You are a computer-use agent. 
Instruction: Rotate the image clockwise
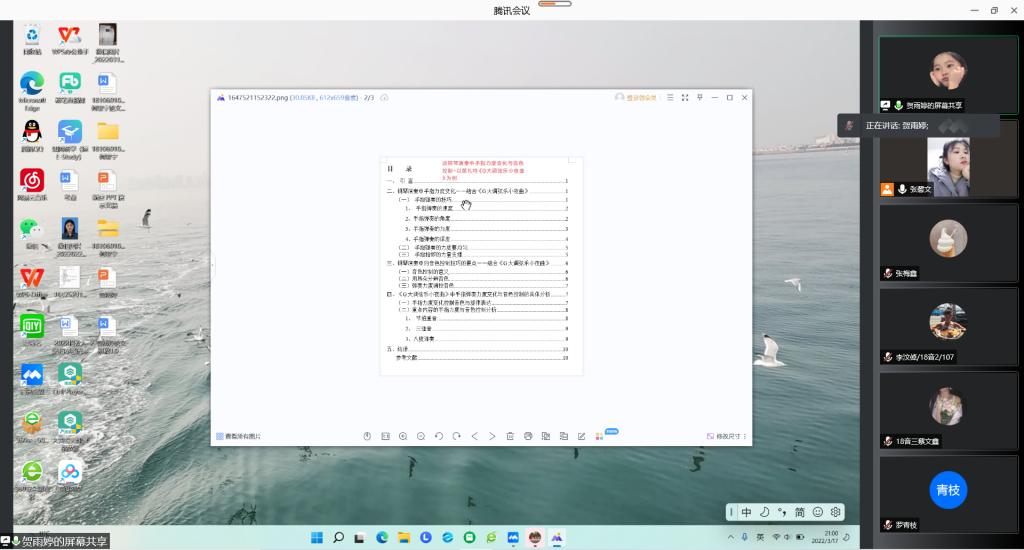point(457,436)
